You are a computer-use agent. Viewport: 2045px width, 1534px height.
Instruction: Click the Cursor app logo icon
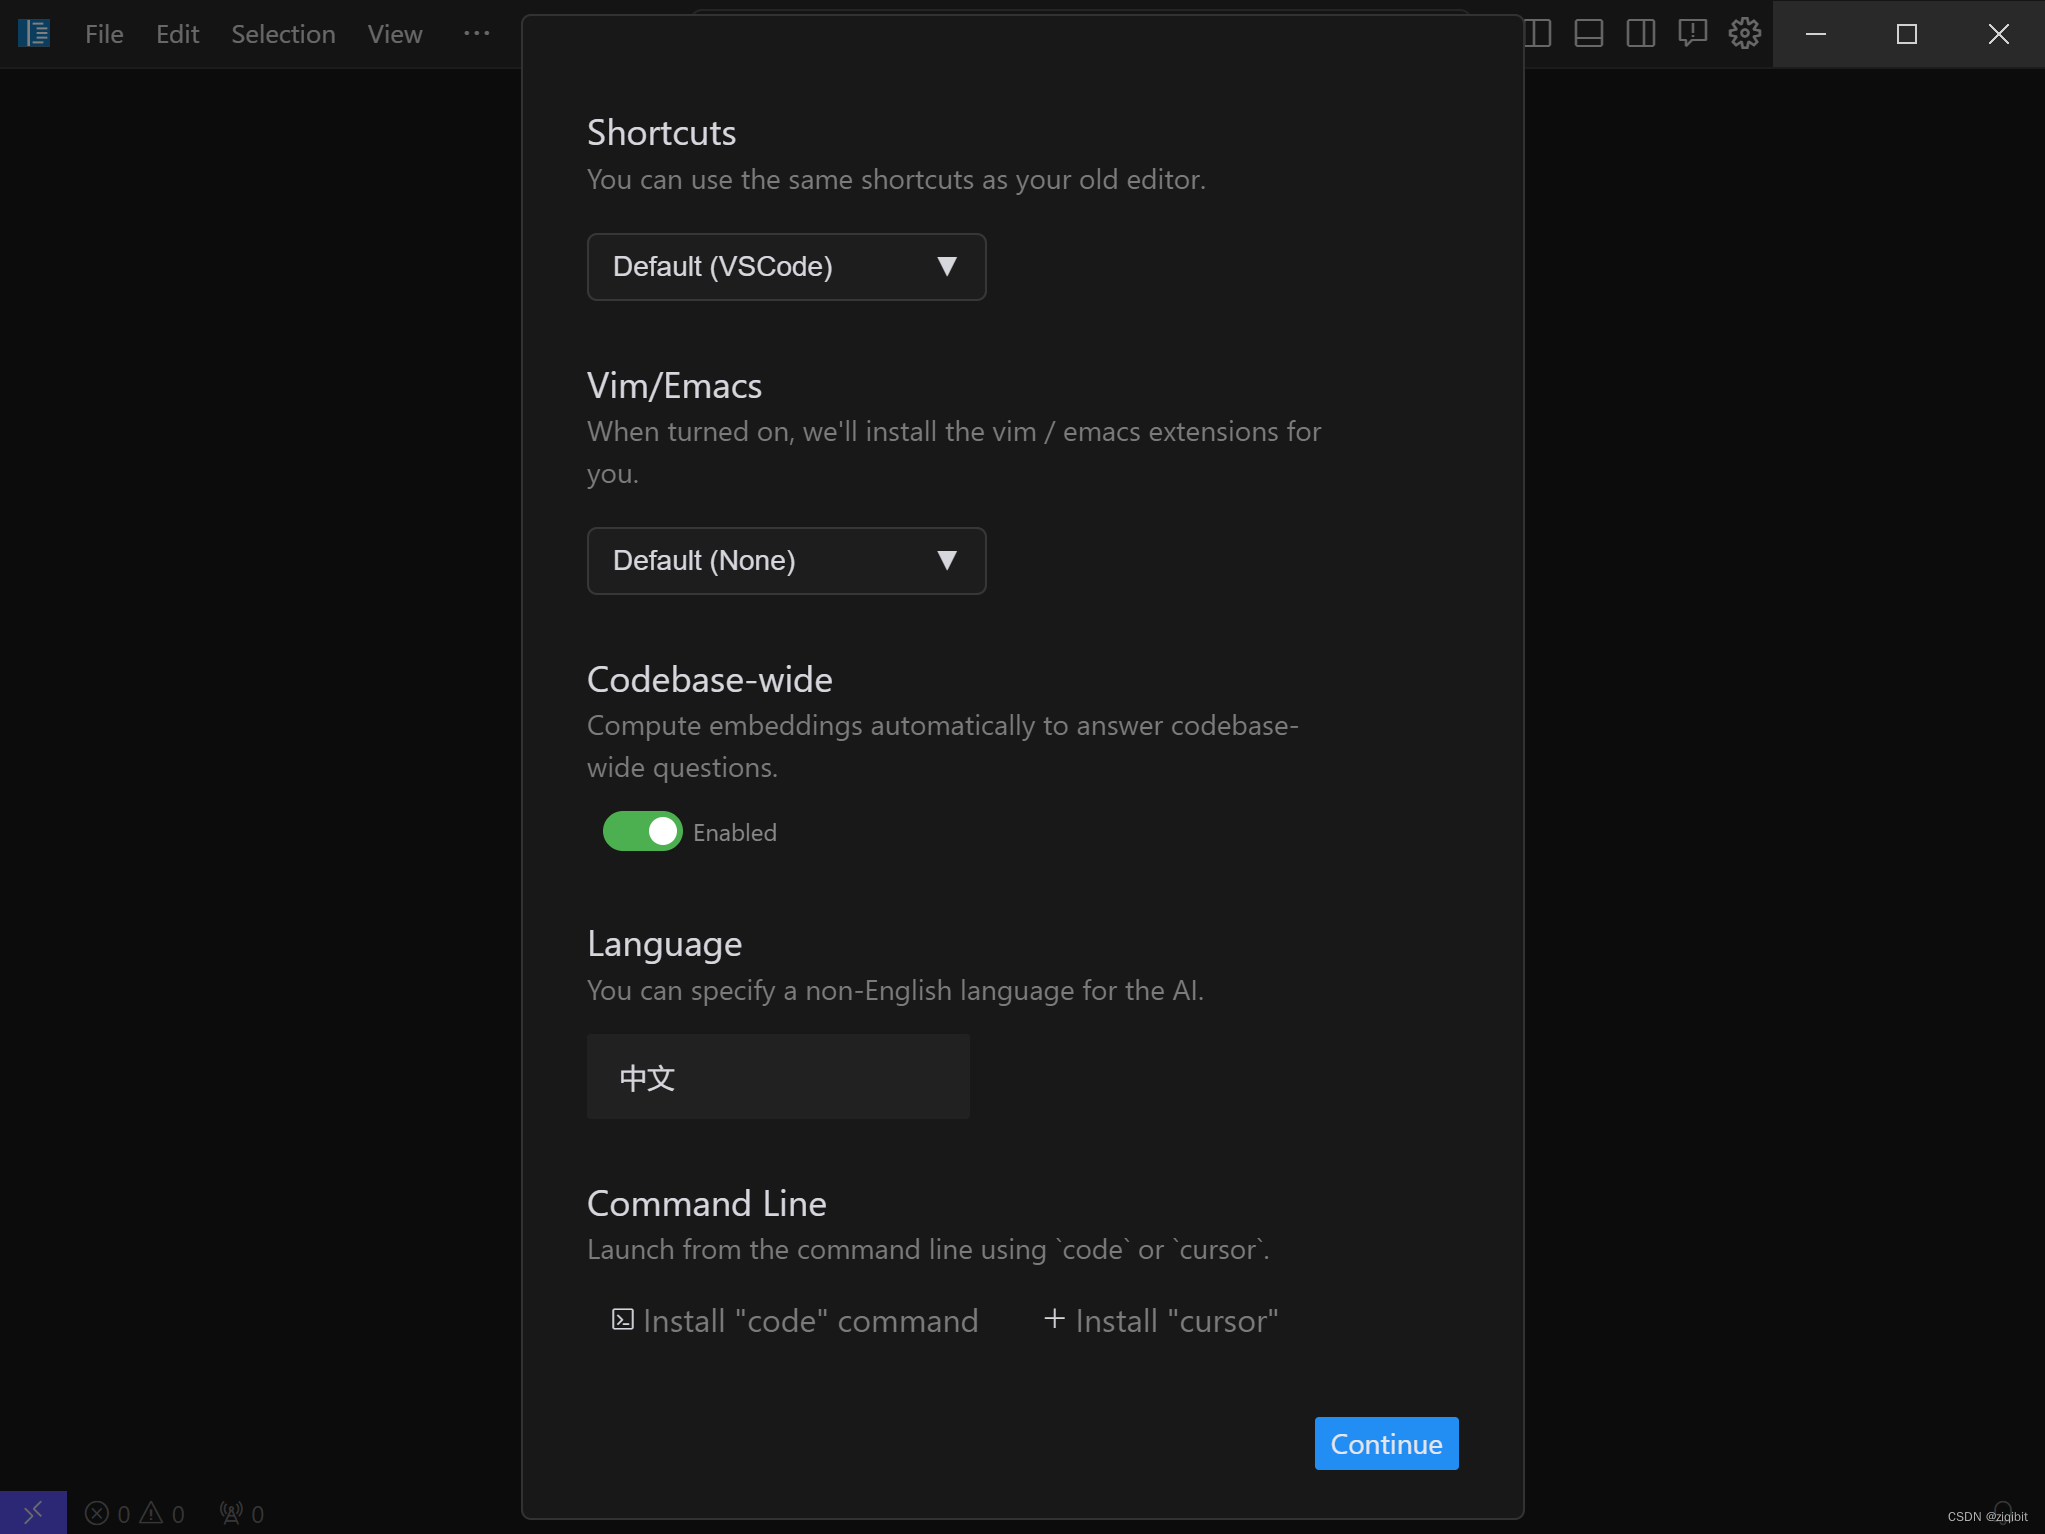(34, 34)
